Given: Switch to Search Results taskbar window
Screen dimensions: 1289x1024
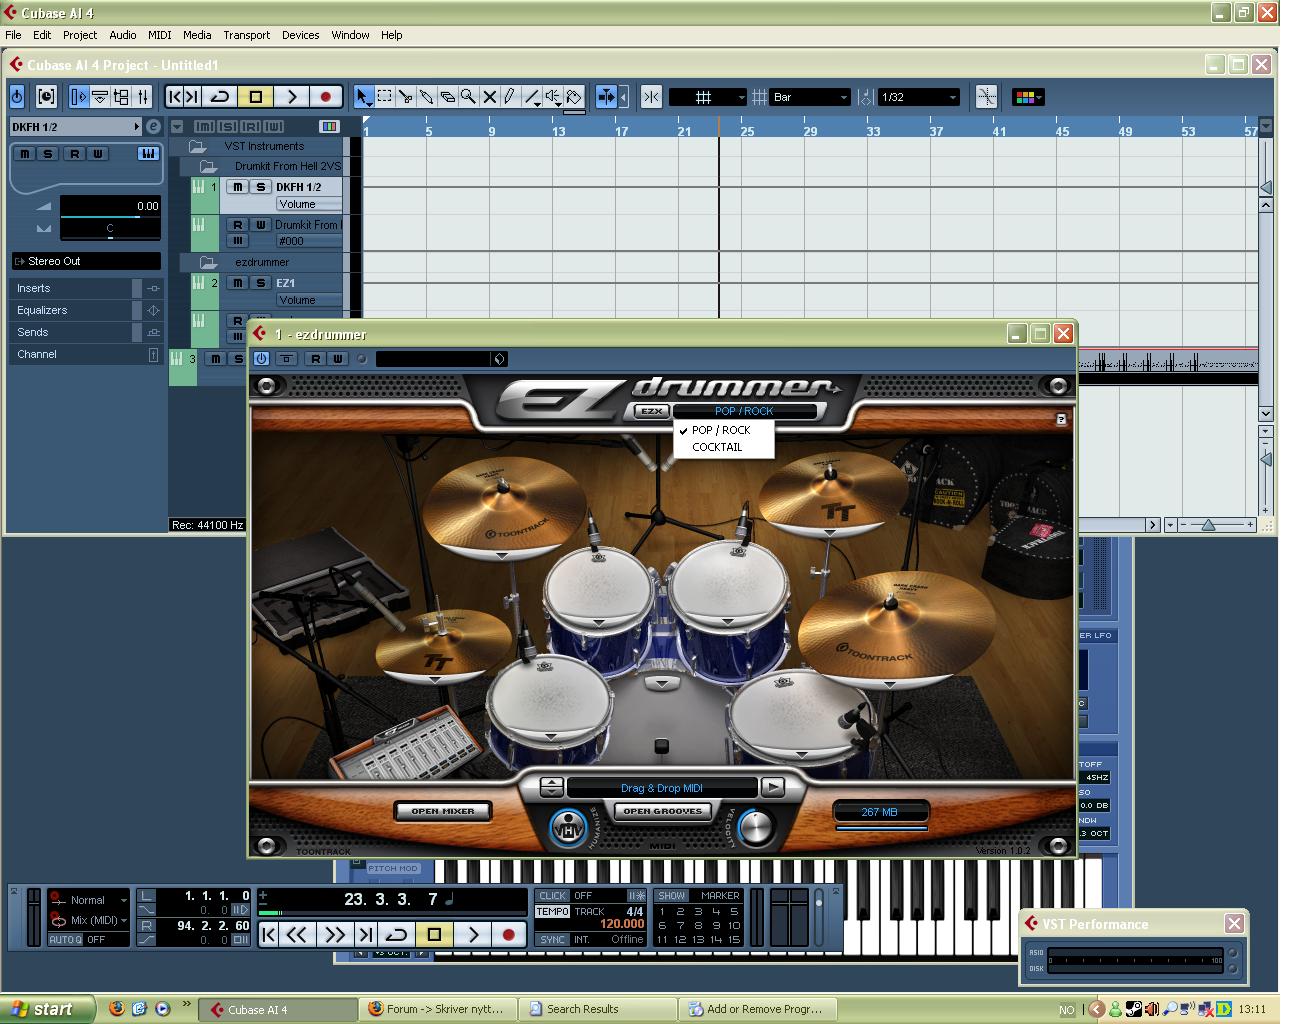Looking at the screenshot, I should pyautogui.click(x=598, y=1009).
